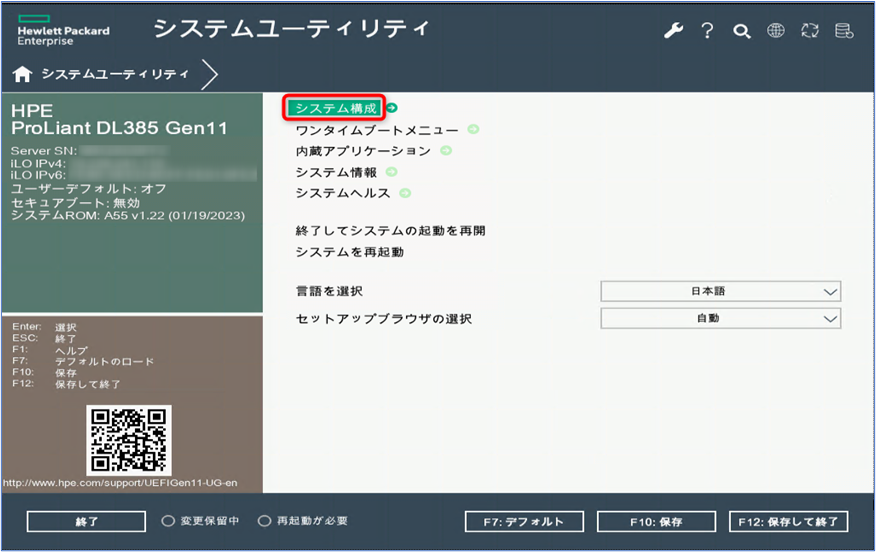Toggle the 変更保留中 radio indicator
Viewport: 876px width, 552px height.
tap(168, 521)
